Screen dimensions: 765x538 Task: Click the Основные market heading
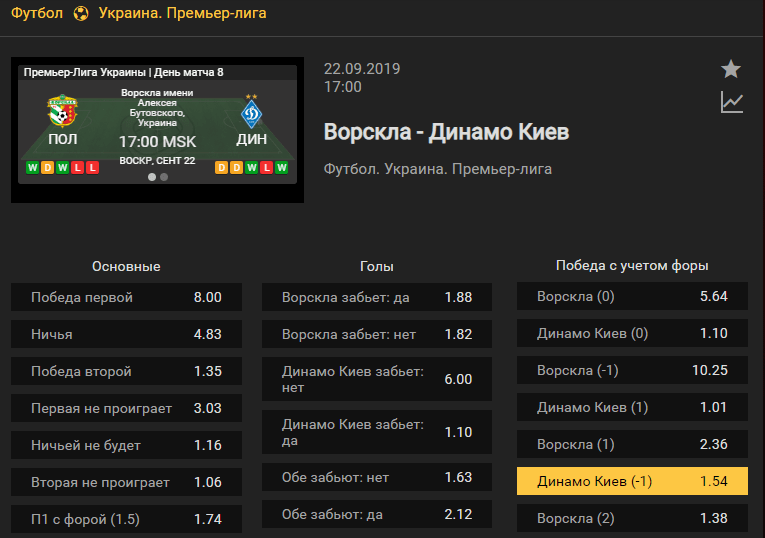point(126,266)
